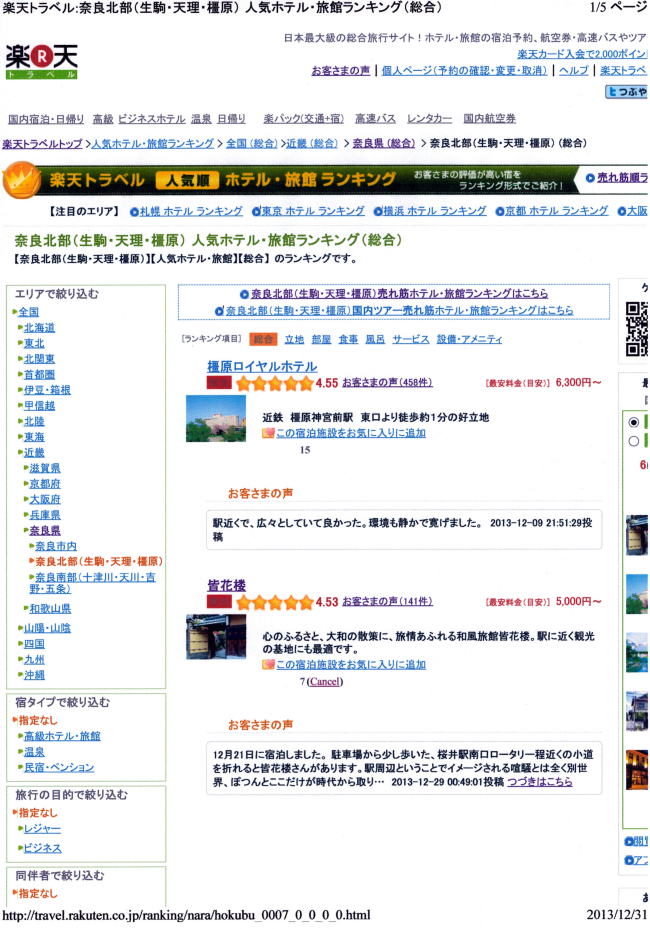Open 個人ページ reservation management link
This screenshot has width=650, height=929.
465,71
